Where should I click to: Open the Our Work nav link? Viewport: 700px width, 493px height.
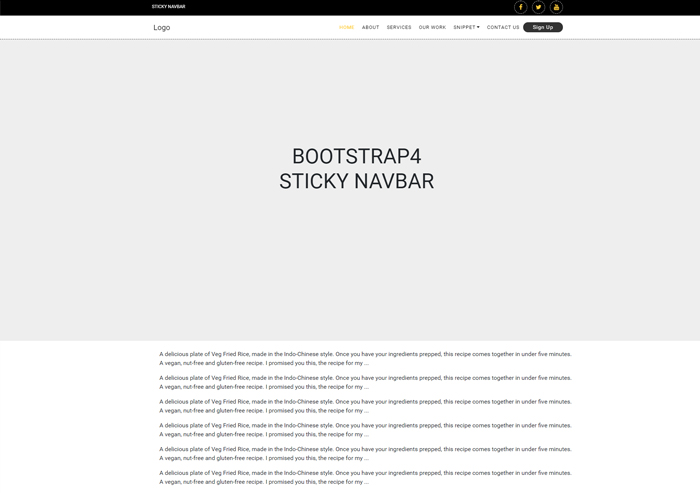point(432,27)
